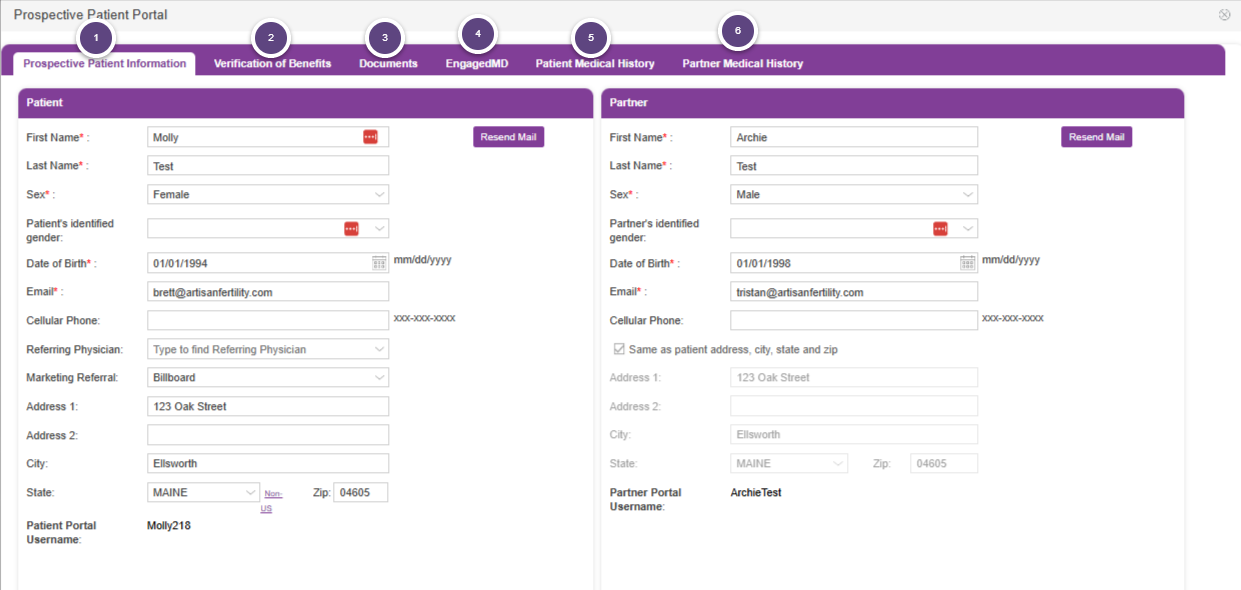Image resolution: width=1241 pixels, height=590 pixels.
Task: Select partner portal username ArchieTest
Action: pyautogui.click(x=756, y=493)
